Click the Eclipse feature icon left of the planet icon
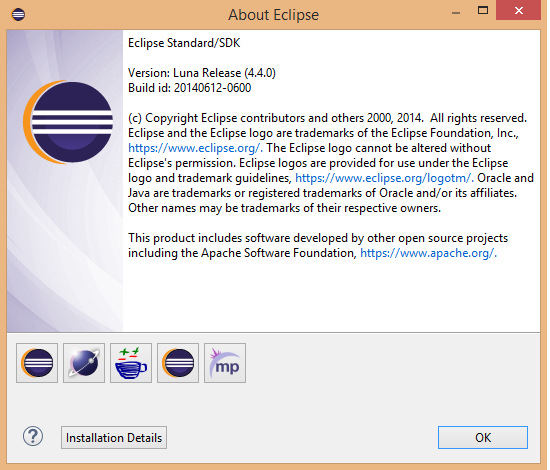Viewport: 550px width, 470px height. [37, 363]
